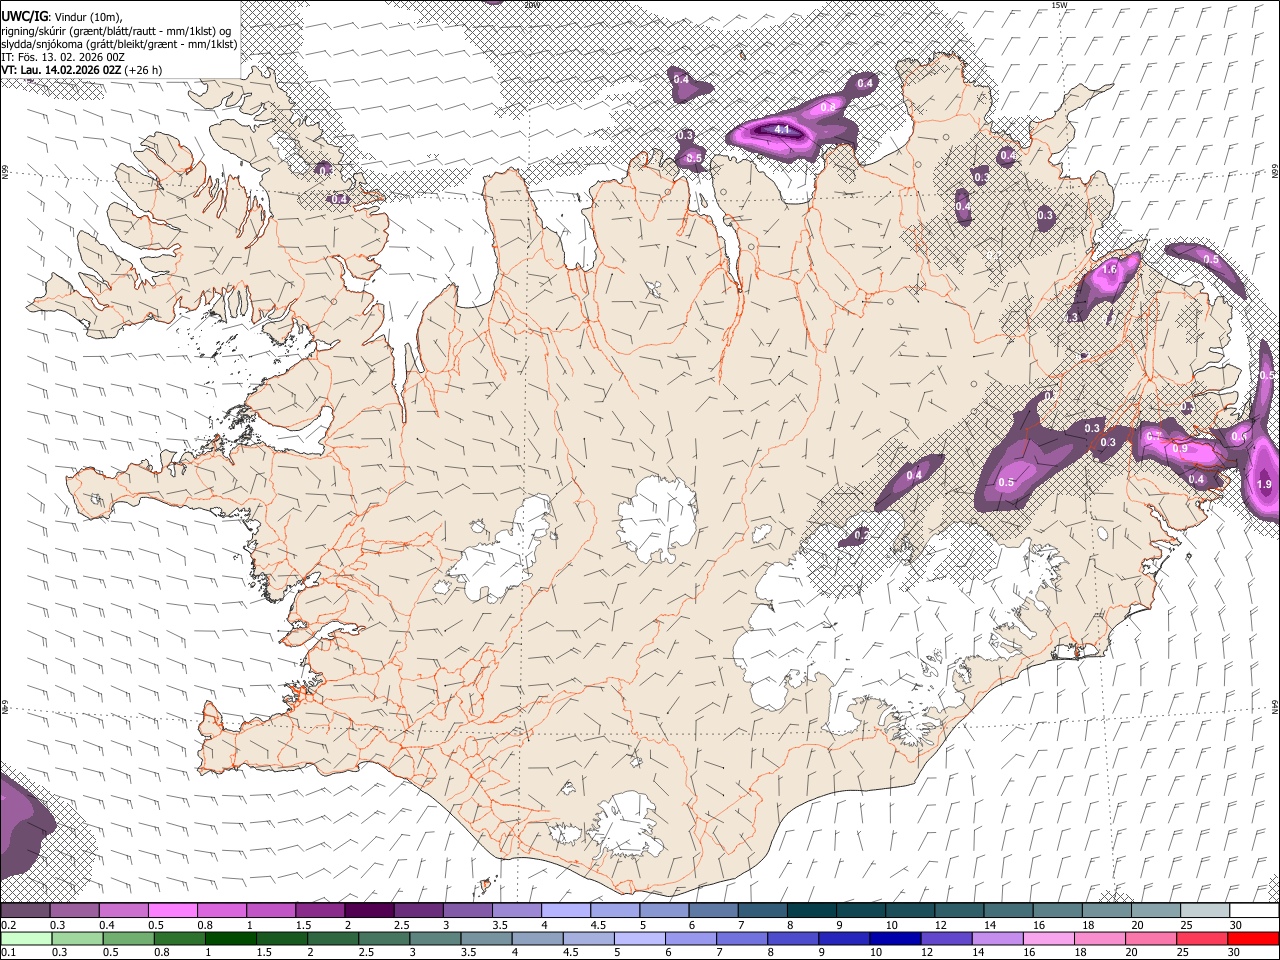
Task: Click the 1.9 value at the east edge
Action: tap(1264, 485)
